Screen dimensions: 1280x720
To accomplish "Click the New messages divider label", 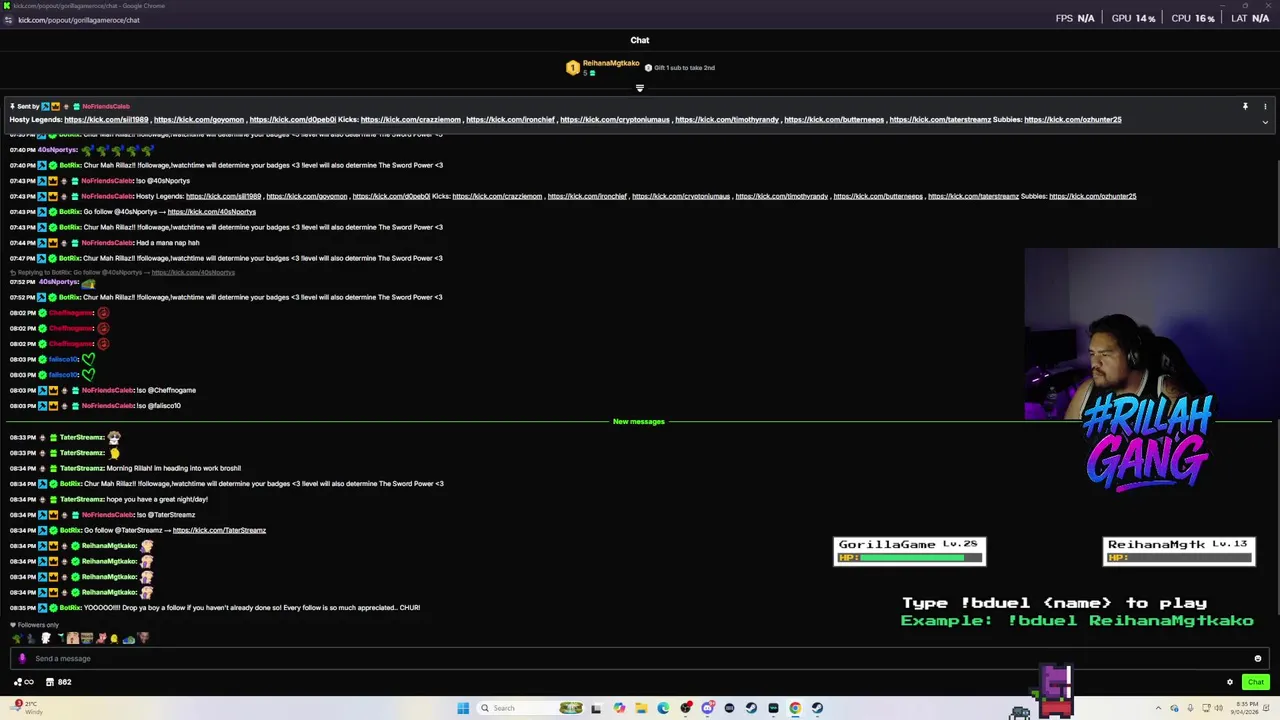I will coord(639,421).
